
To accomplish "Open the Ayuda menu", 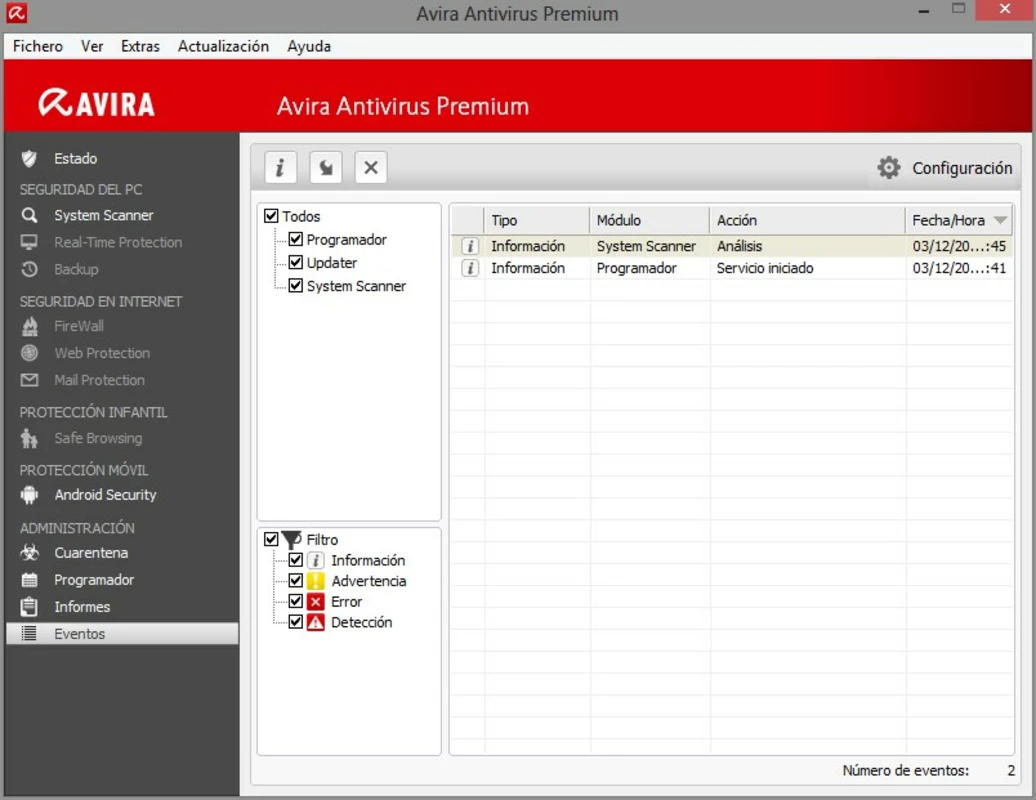I will tap(309, 47).
